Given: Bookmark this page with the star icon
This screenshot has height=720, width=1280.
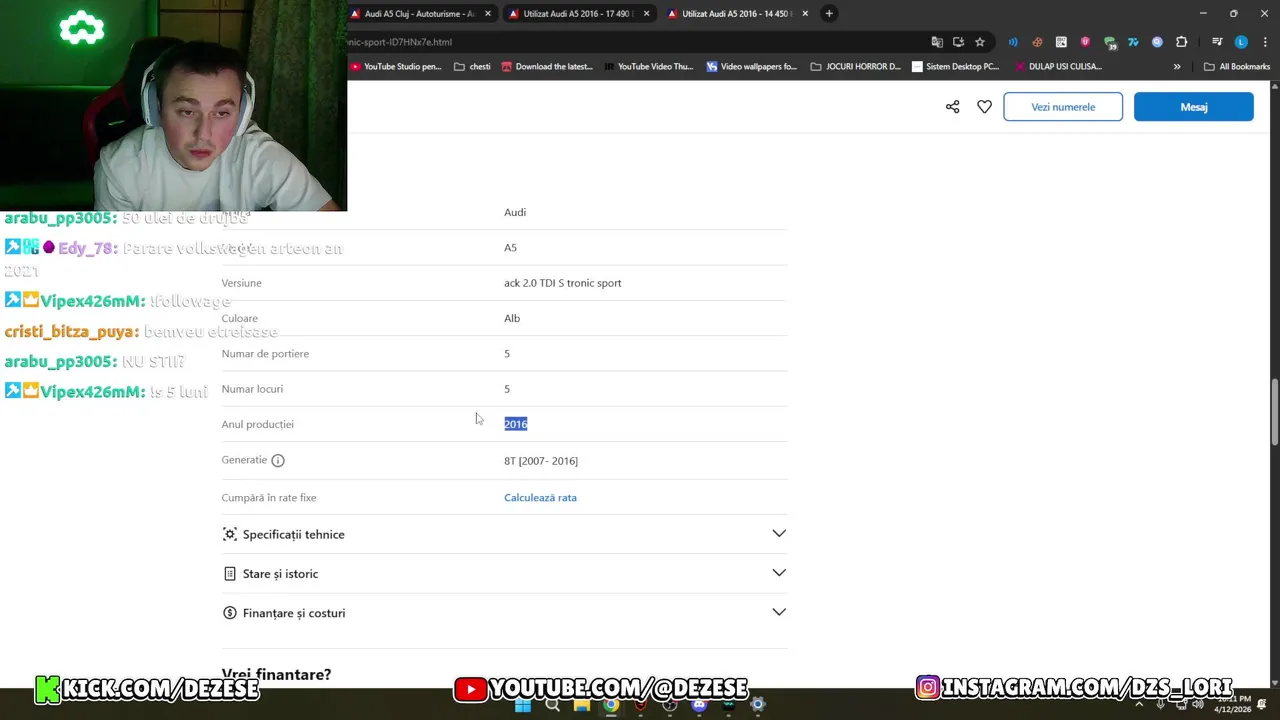Looking at the screenshot, I should [980, 42].
